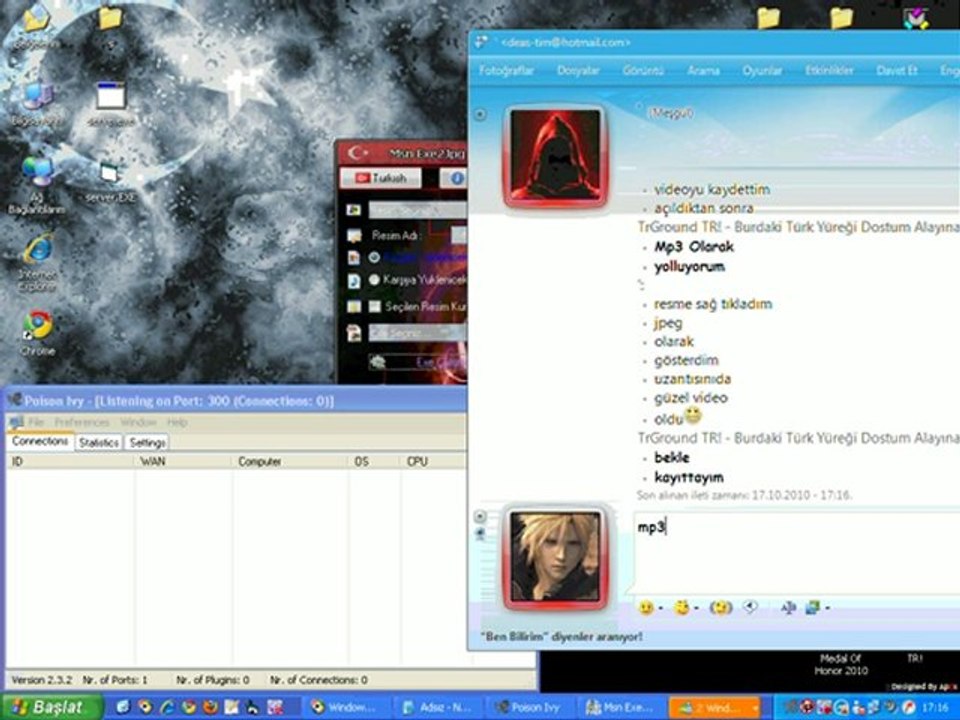This screenshot has width=960, height=720.
Task: Click the Turkish language button
Action: 380,178
